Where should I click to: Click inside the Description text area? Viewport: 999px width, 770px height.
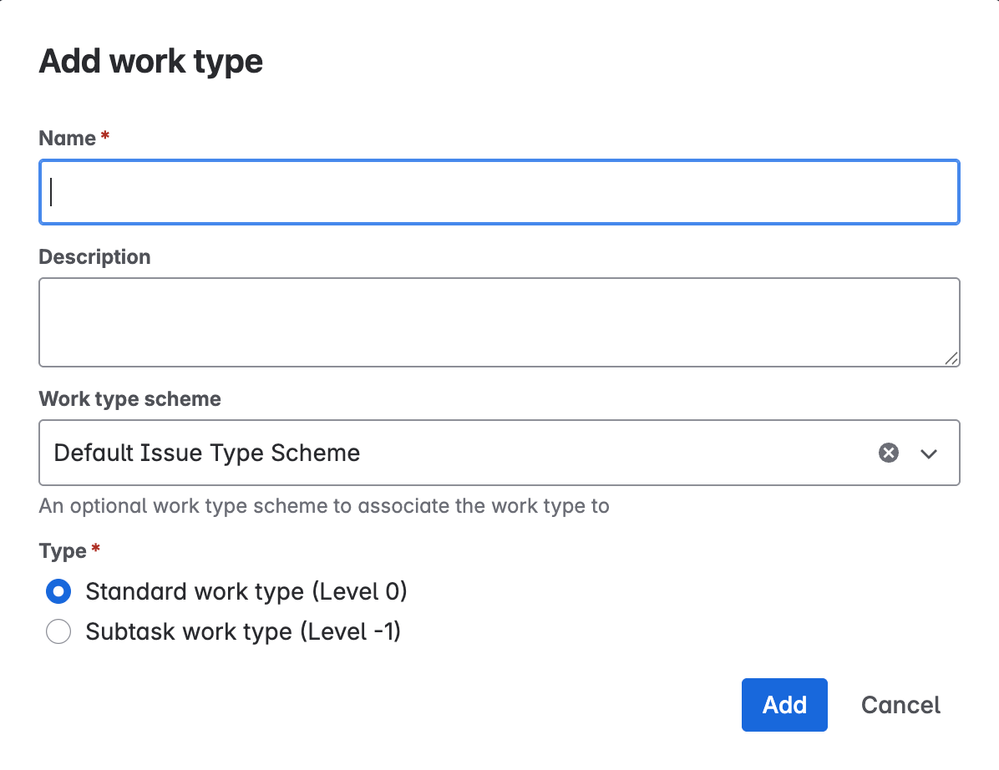(x=499, y=322)
